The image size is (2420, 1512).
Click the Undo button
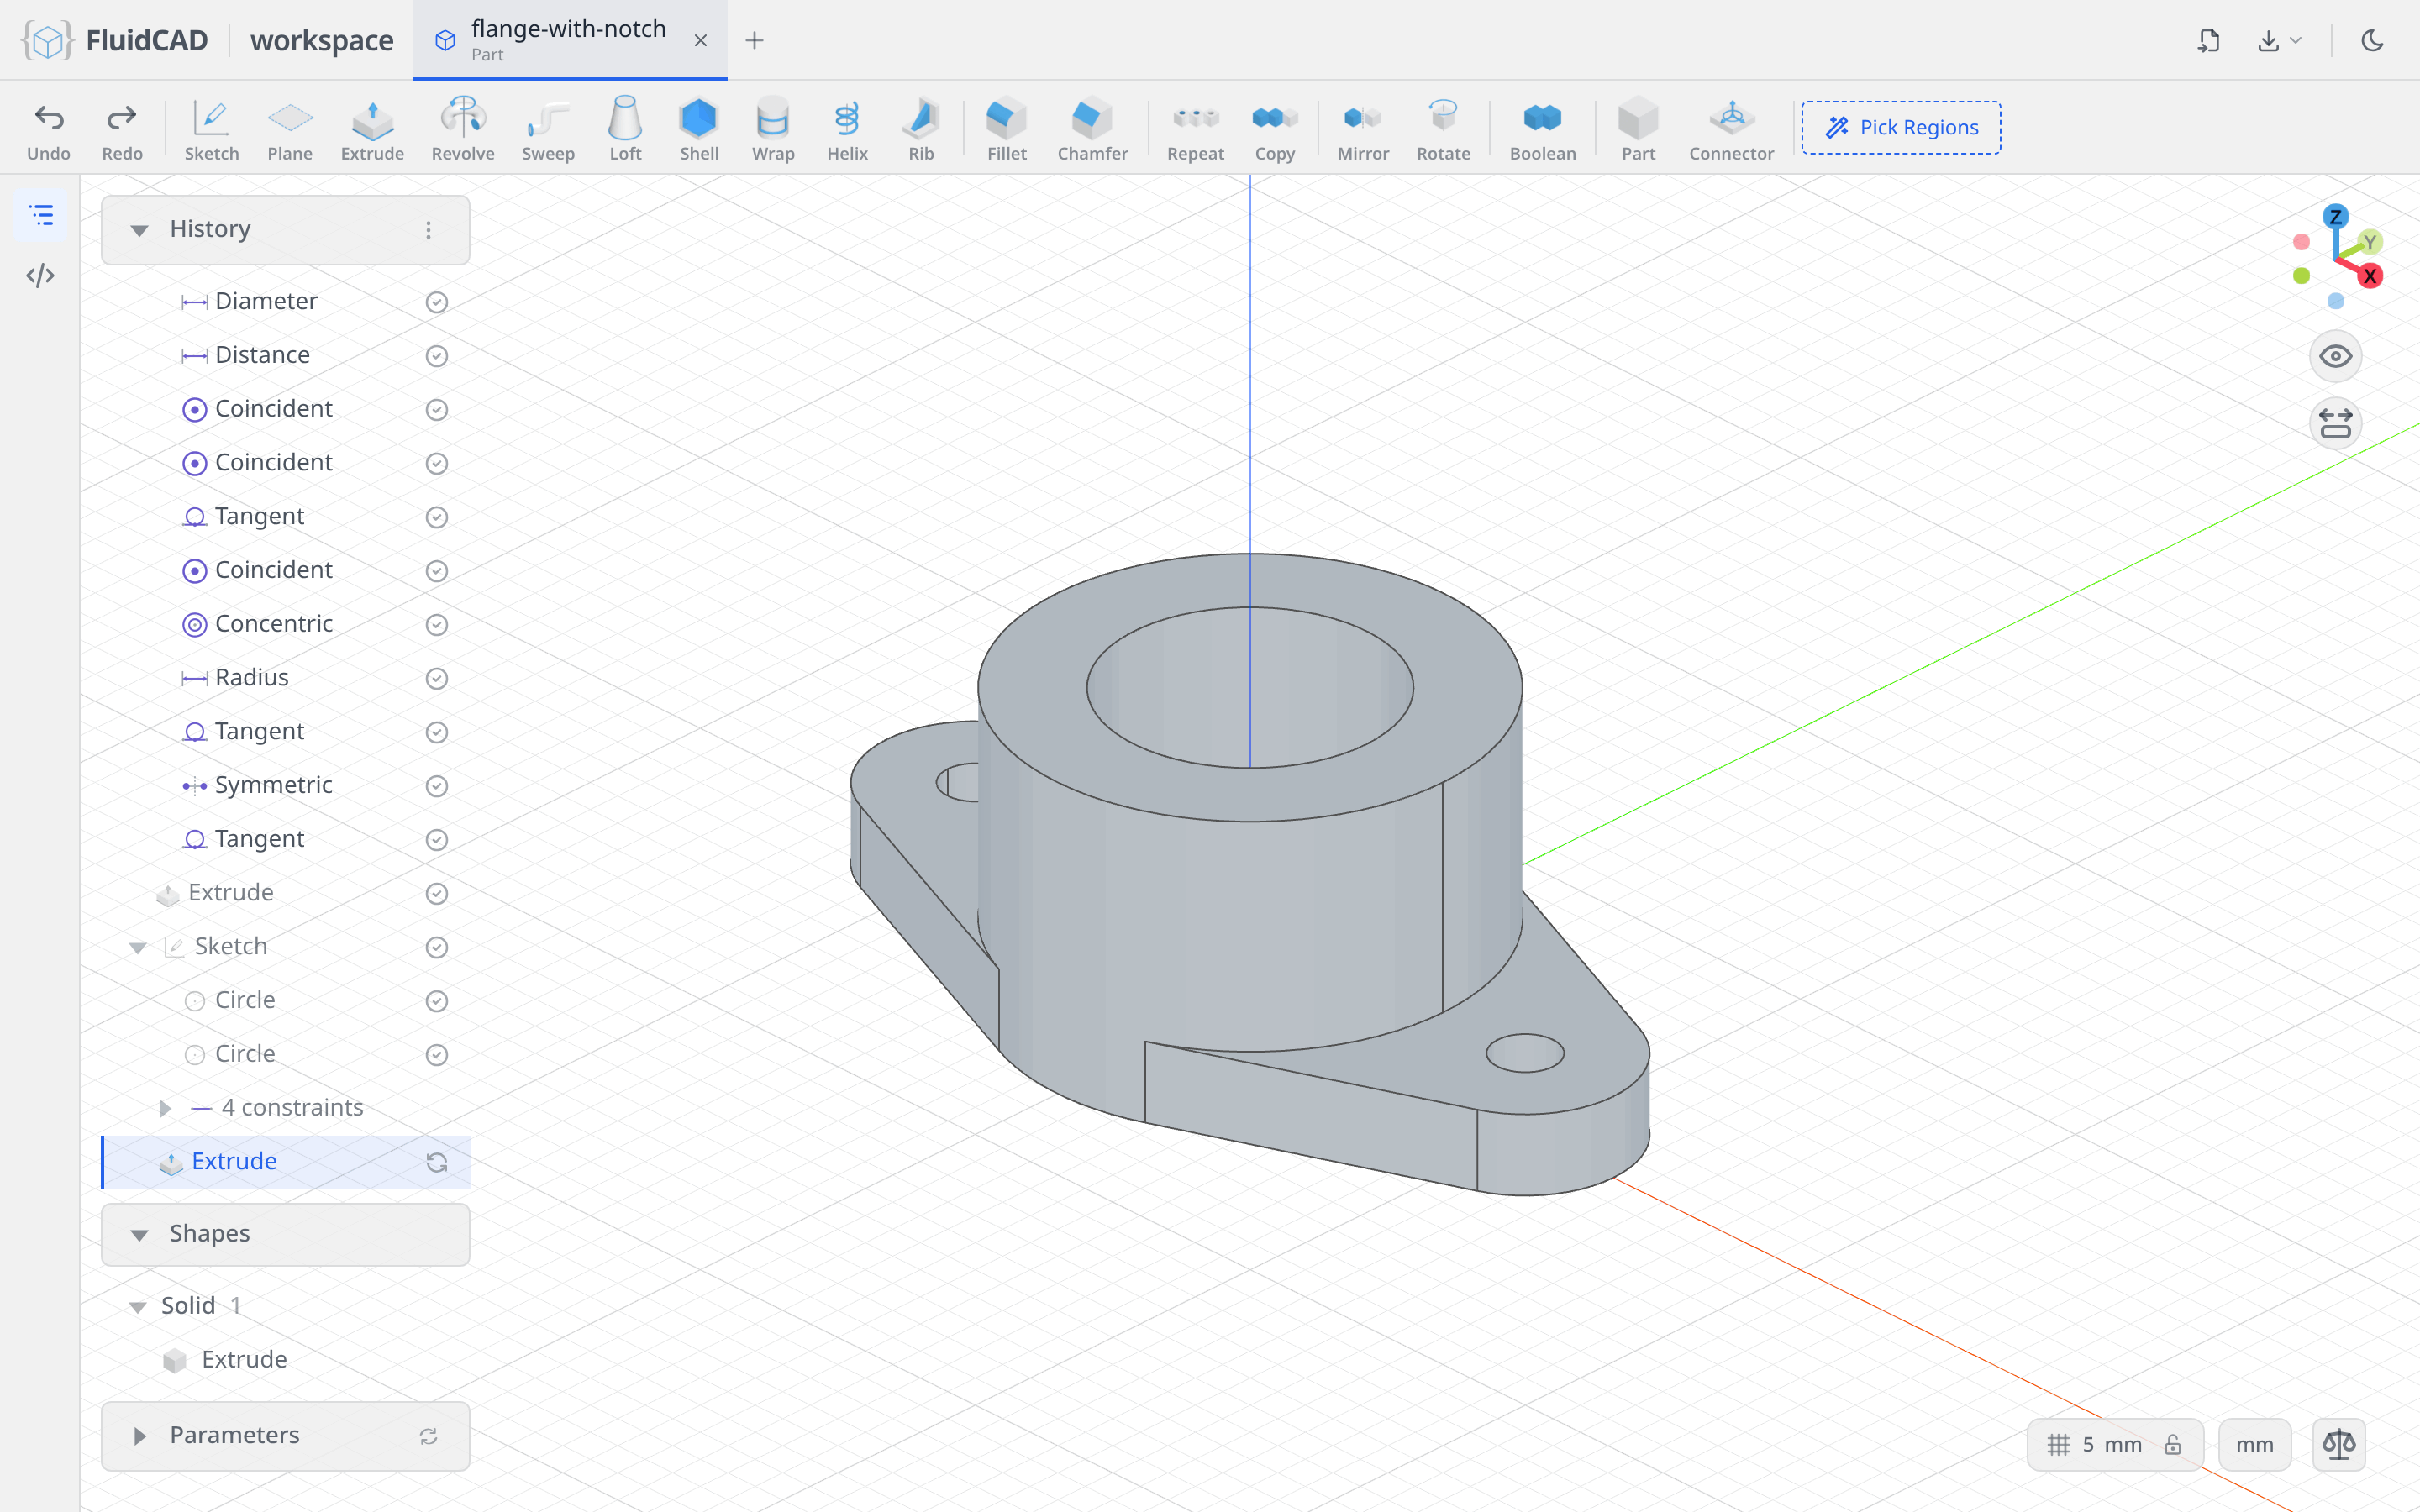[49, 129]
